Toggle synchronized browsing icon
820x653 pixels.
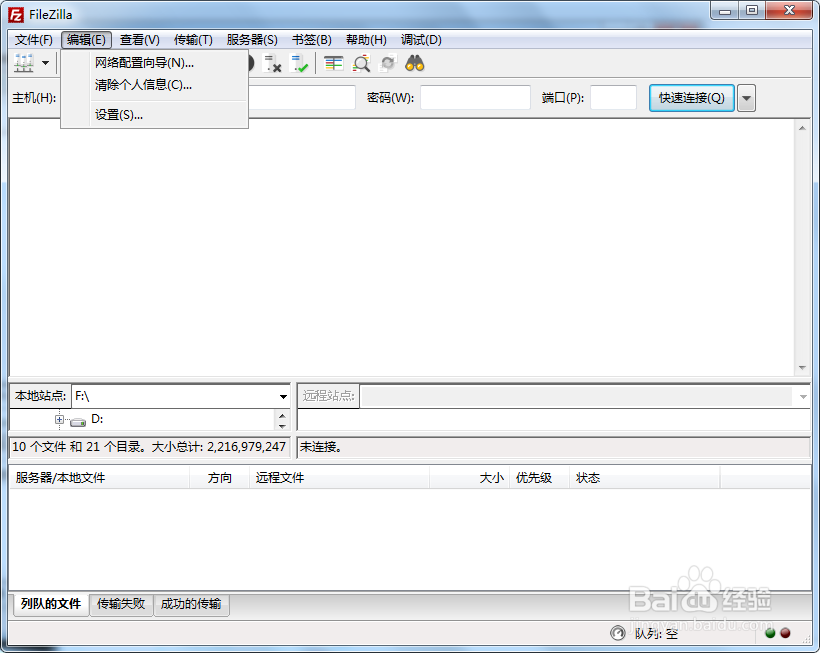(388, 63)
